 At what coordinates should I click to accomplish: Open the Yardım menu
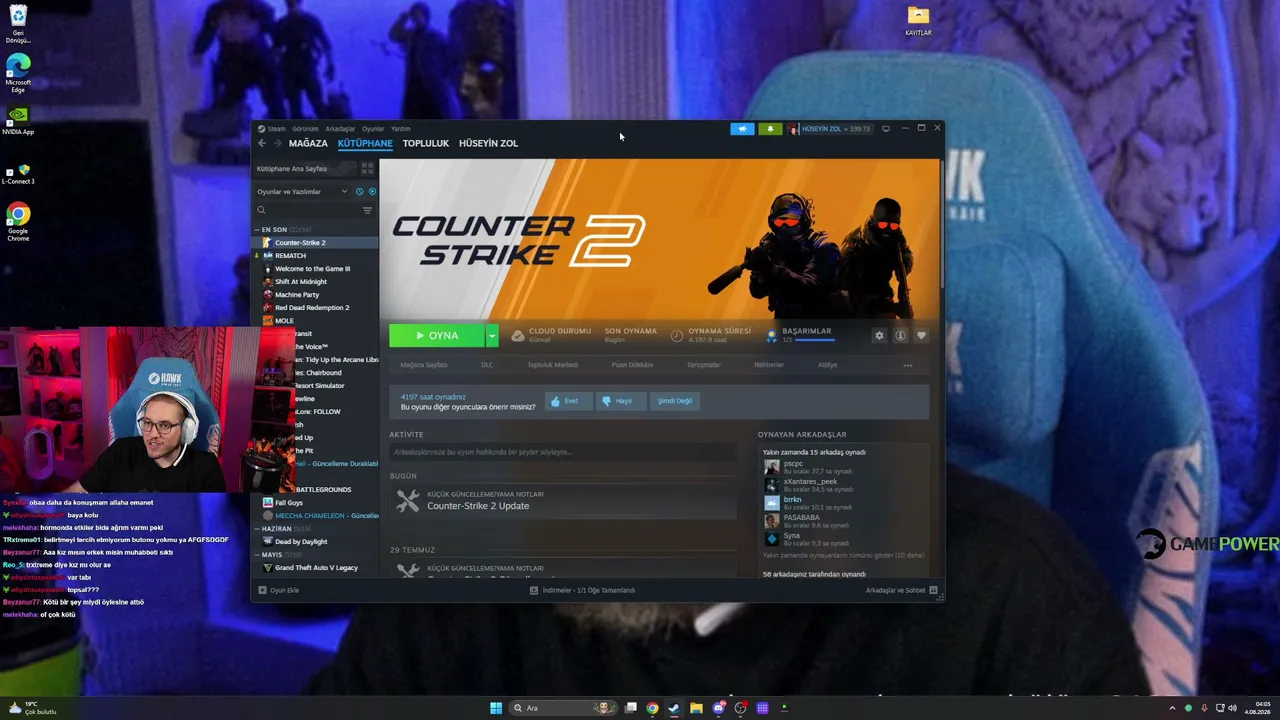(400, 129)
